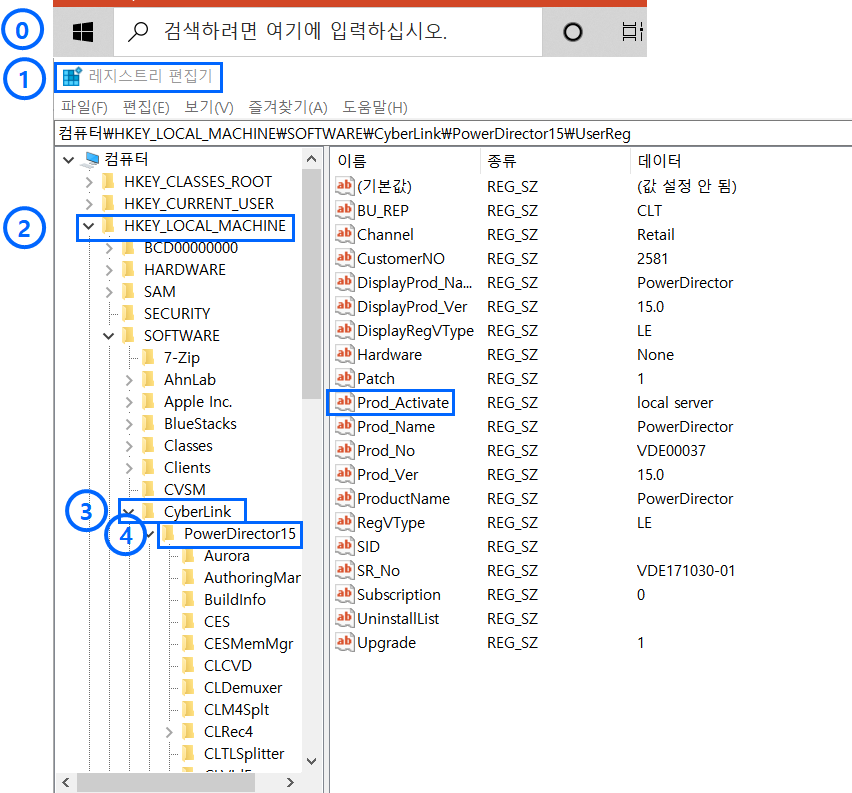Select the CESMemMgr tree key
The width and height of the screenshot is (852, 793).
click(x=248, y=644)
